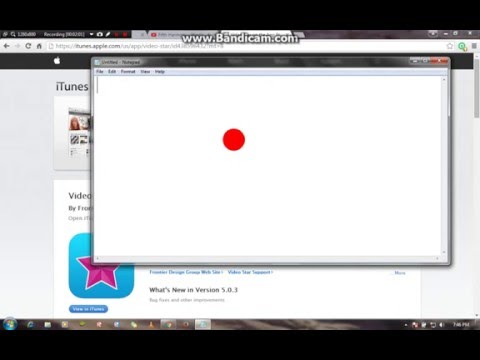The height and width of the screenshot is (360, 480).
Task: Open the browser home page
Action: (39, 46)
